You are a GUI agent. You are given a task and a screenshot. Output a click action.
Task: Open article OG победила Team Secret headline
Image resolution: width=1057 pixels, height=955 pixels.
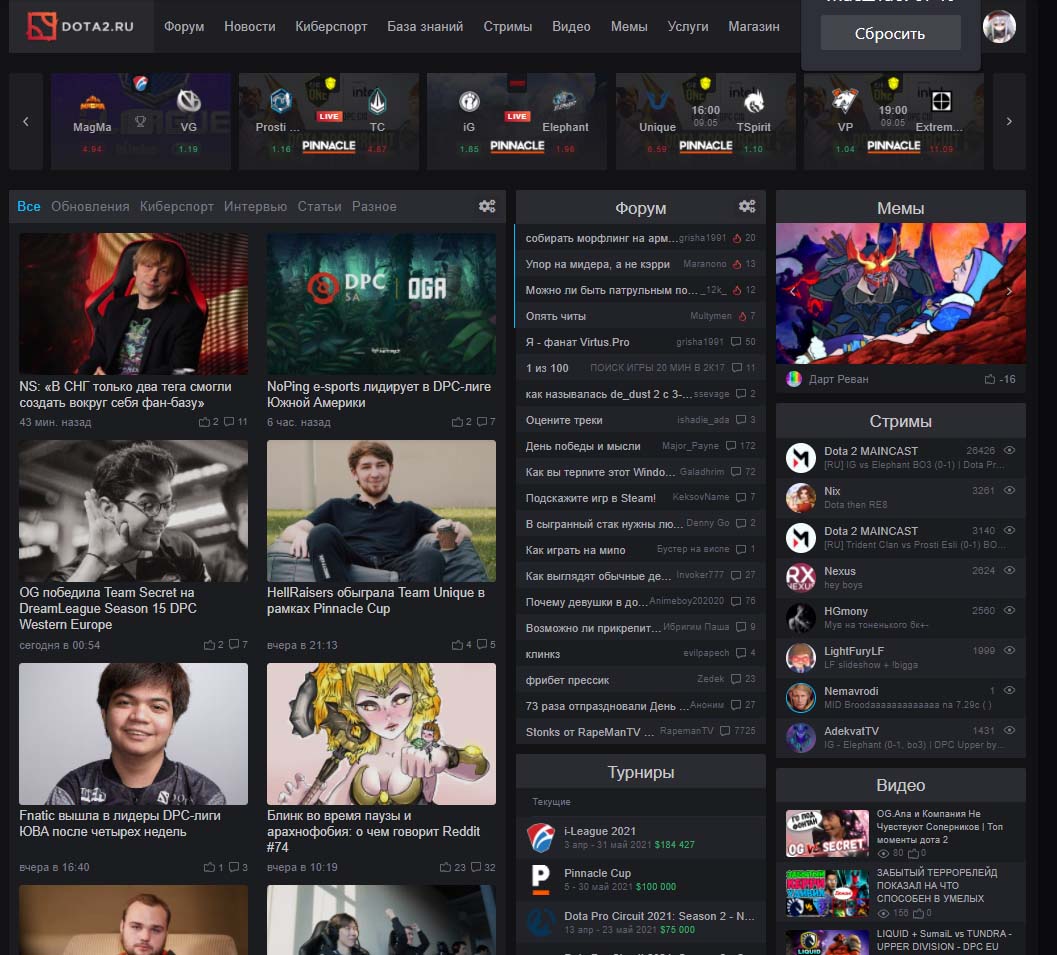(108, 609)
